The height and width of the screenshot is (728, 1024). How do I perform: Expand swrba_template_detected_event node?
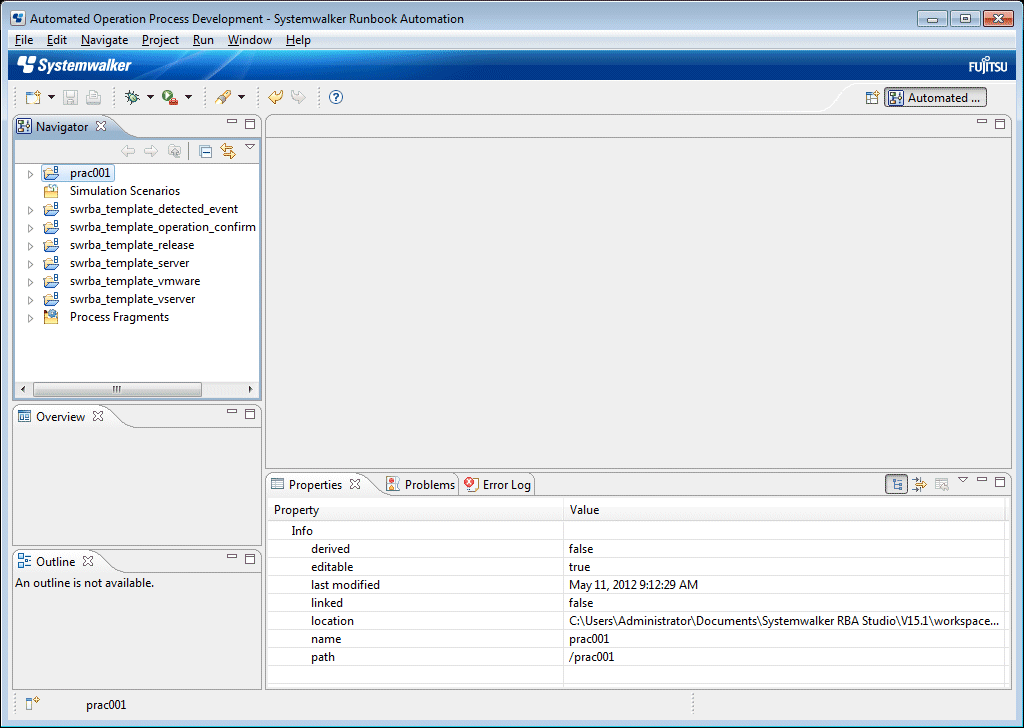pos(30,210)
